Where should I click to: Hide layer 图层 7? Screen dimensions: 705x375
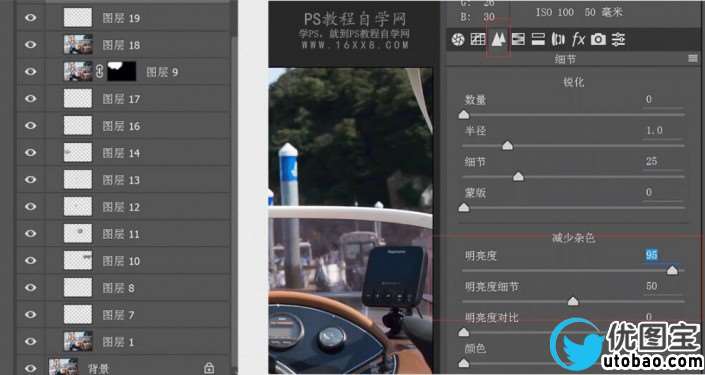tap(30, 314)
